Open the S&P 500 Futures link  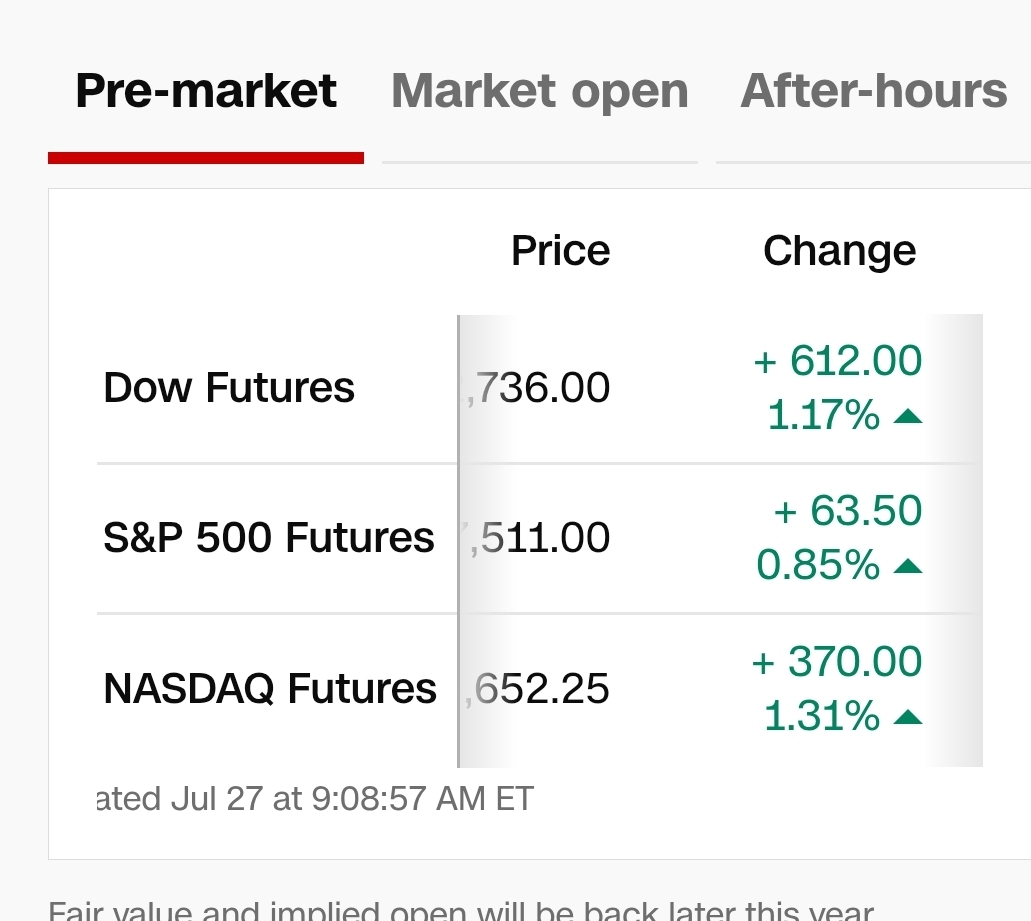click(x=269, y=538)
